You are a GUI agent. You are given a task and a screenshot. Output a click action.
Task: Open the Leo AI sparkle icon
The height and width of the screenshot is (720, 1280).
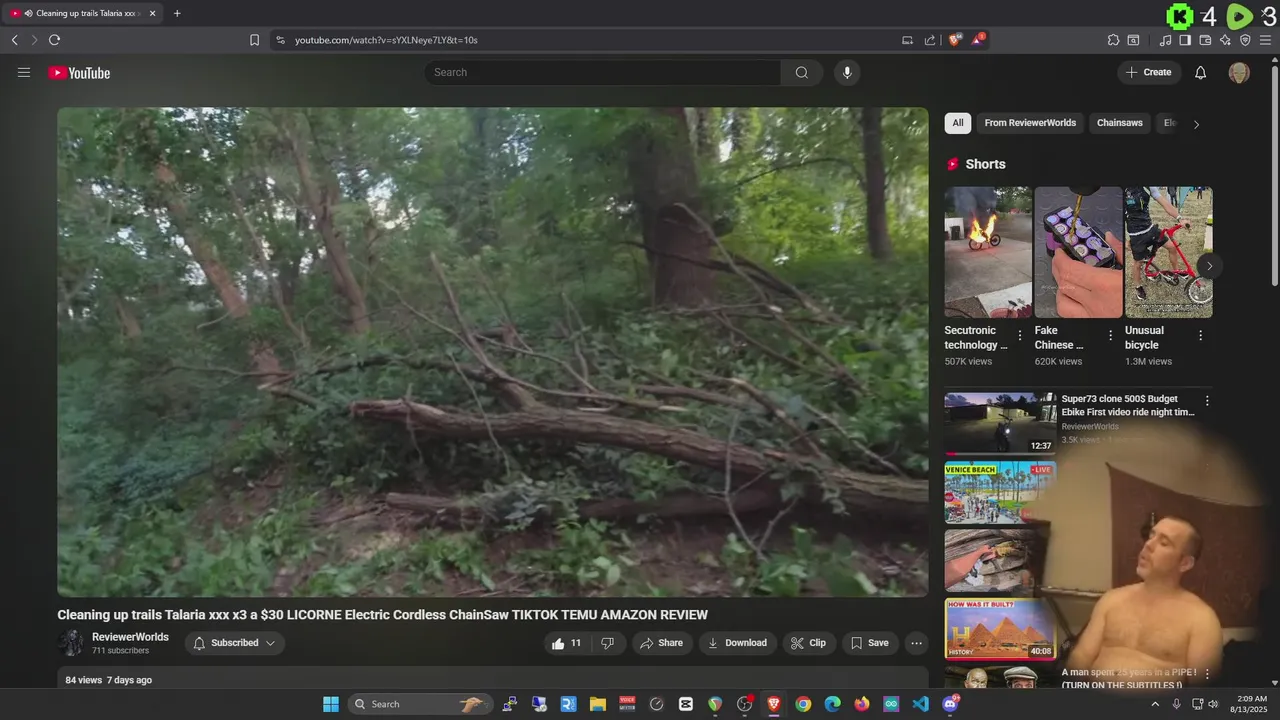coord(1225,40)
